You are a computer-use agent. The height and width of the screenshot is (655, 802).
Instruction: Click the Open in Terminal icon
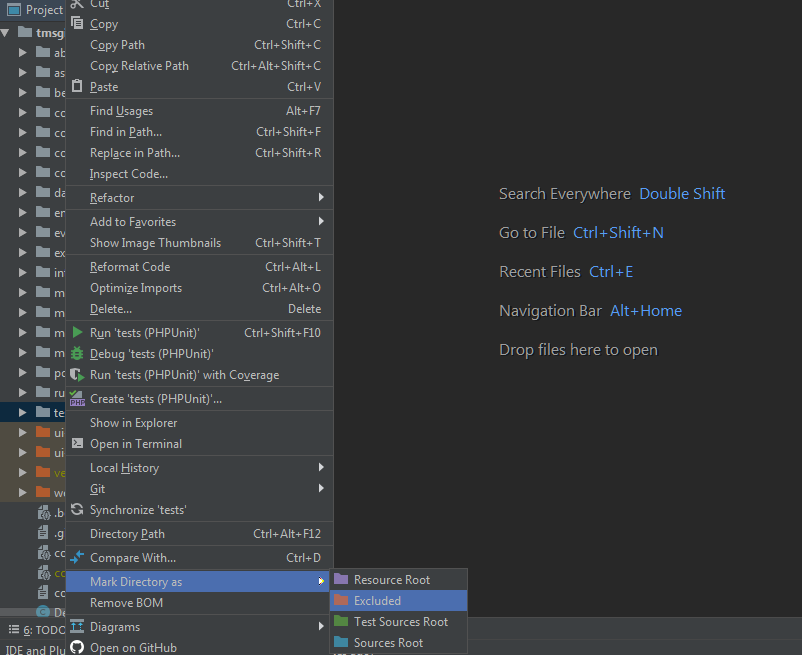coord(77,443)
